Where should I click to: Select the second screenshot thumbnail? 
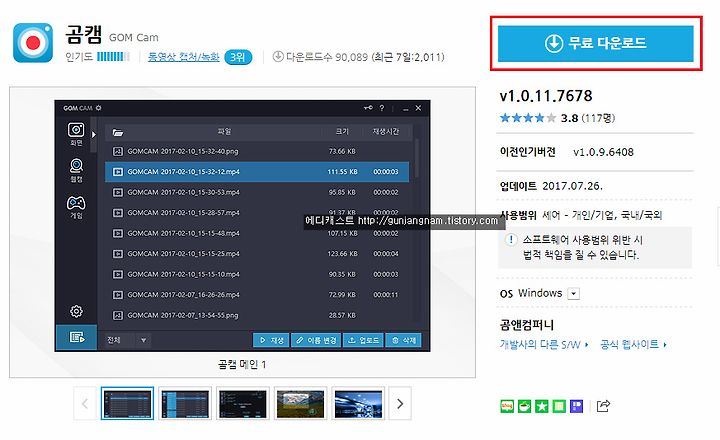click(185, 404)
